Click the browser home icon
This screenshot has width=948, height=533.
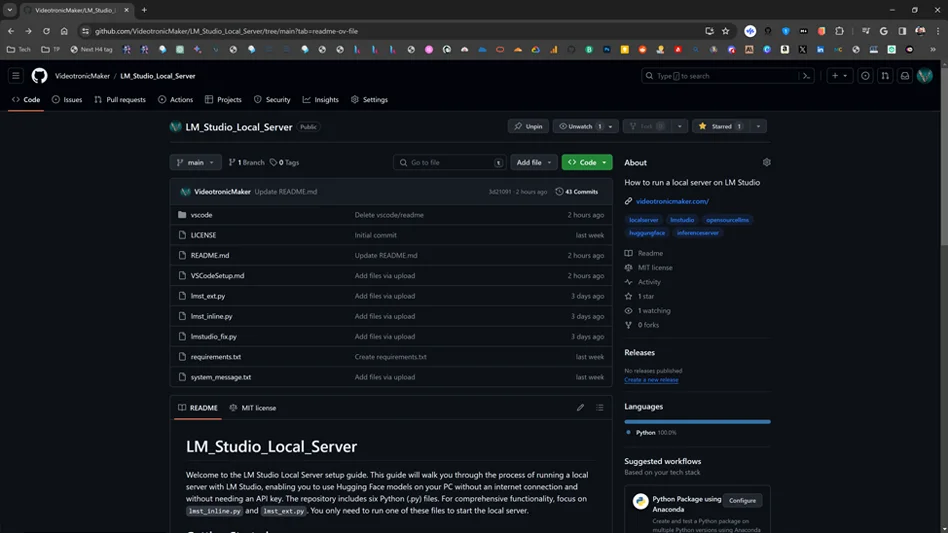(64, 31)
